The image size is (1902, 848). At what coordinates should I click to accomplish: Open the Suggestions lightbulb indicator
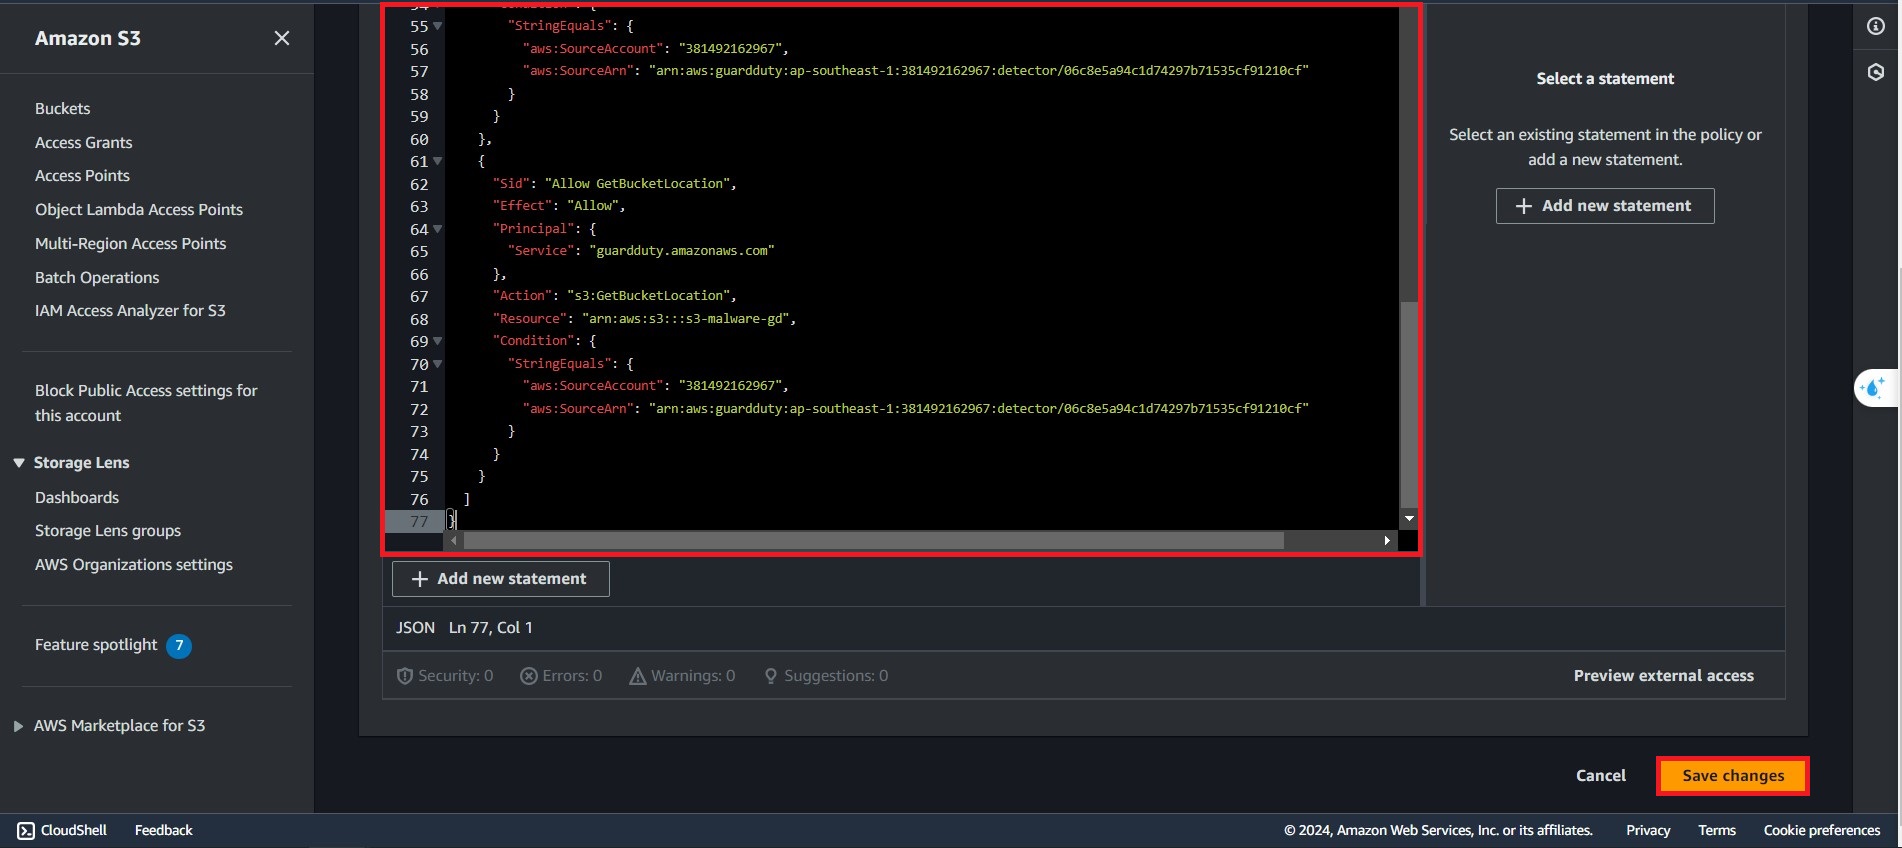[825, 676]
